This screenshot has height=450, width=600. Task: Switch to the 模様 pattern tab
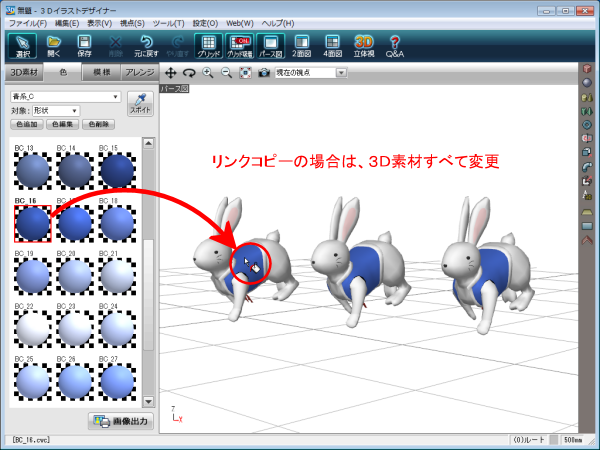click(101, 73)
